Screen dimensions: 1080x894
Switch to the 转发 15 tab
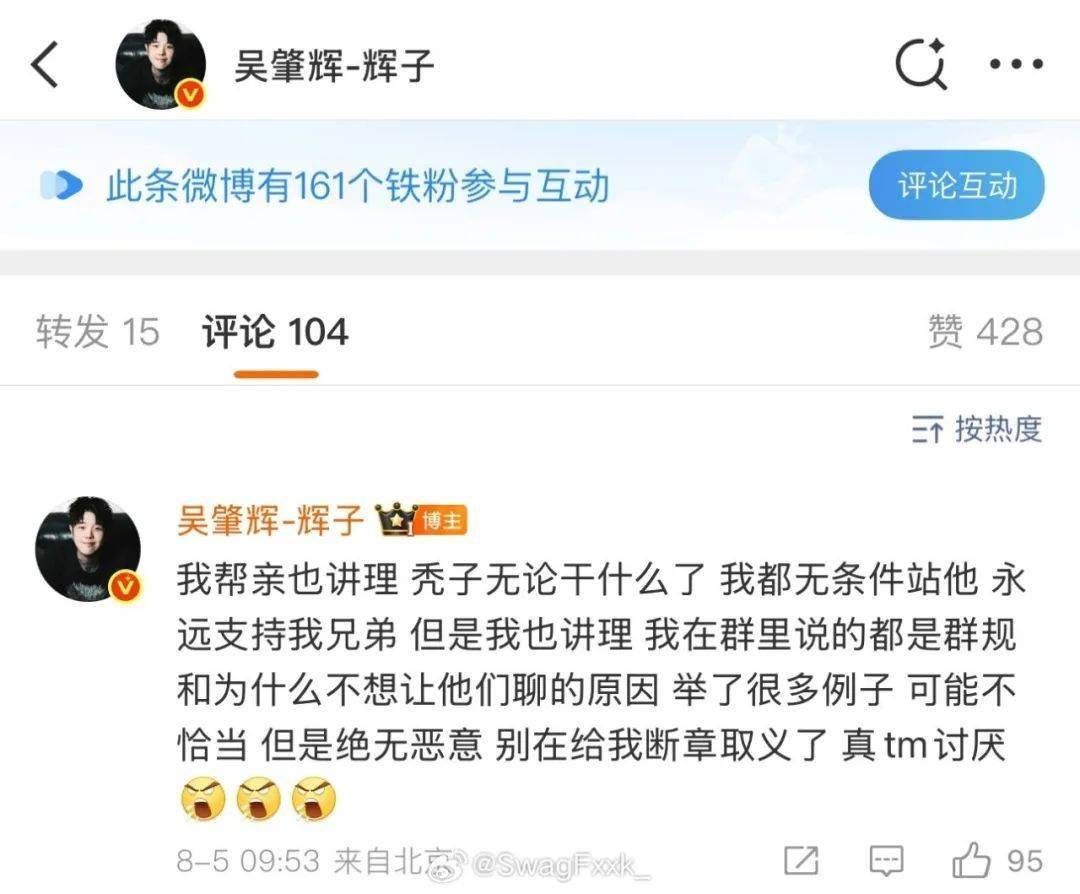98,331
